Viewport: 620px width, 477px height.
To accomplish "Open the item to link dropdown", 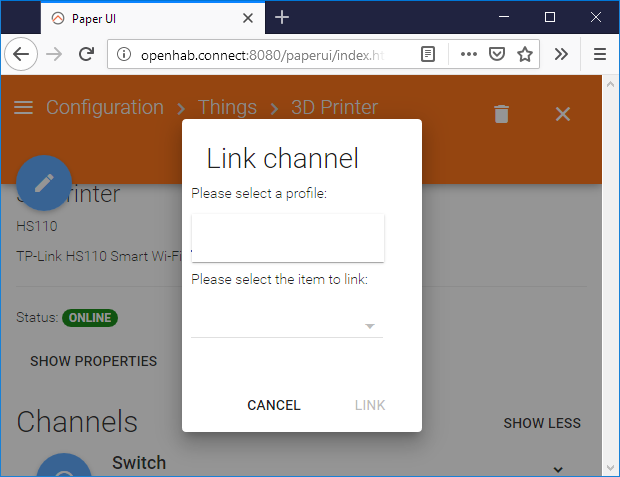I will (287, 326).
